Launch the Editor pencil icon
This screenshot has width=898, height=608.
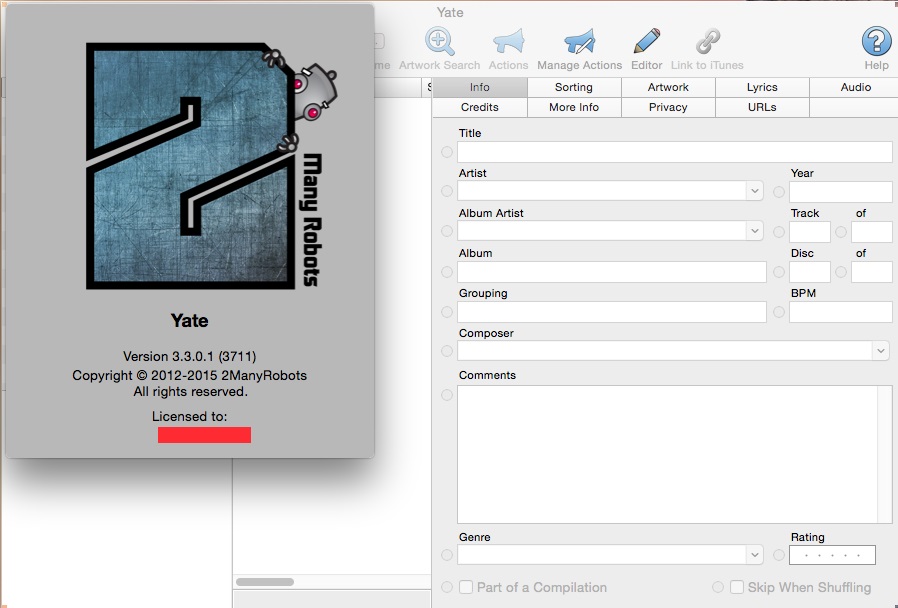pyautogui.click(x=647, y=42)
